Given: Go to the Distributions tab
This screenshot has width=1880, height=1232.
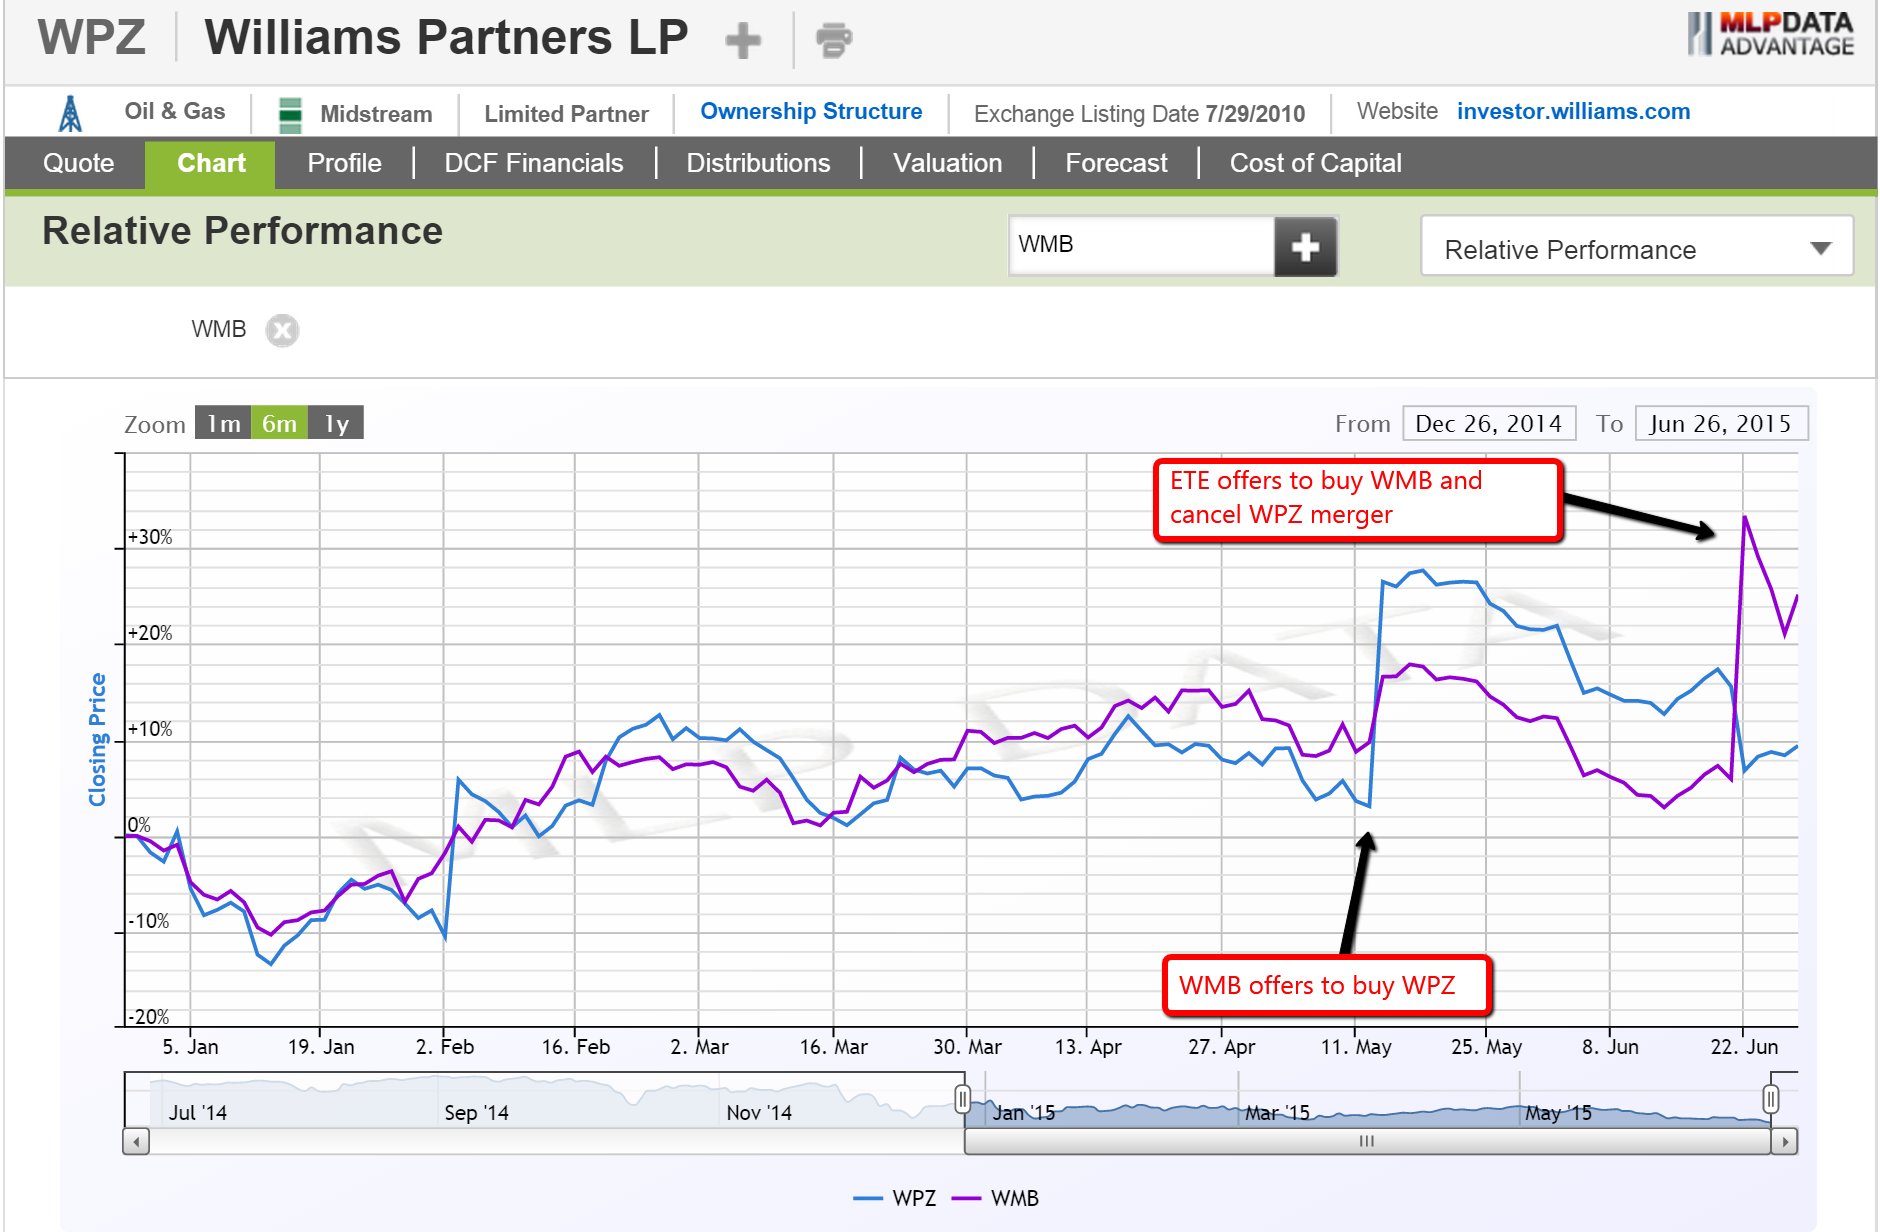Looking at the screenshot, I should [x=758, y=163].
